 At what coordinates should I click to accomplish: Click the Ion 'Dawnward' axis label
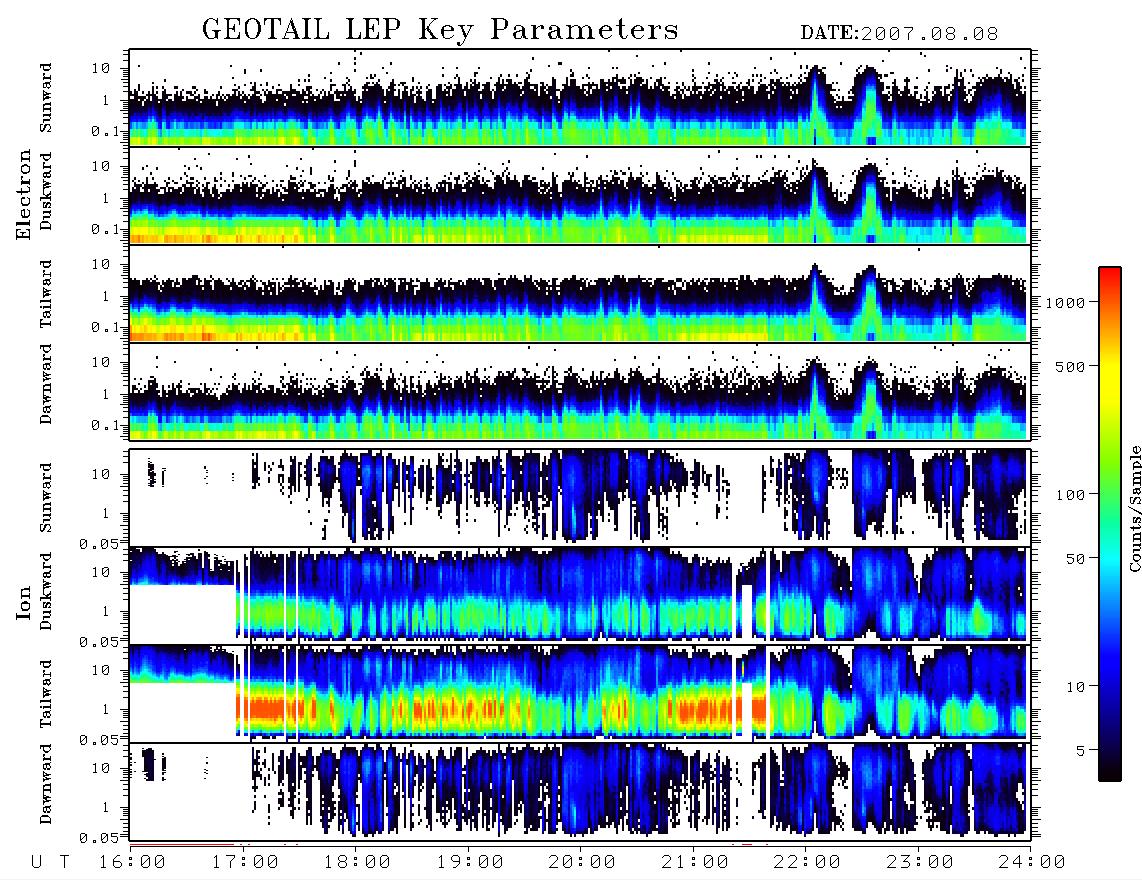[46, 784]
